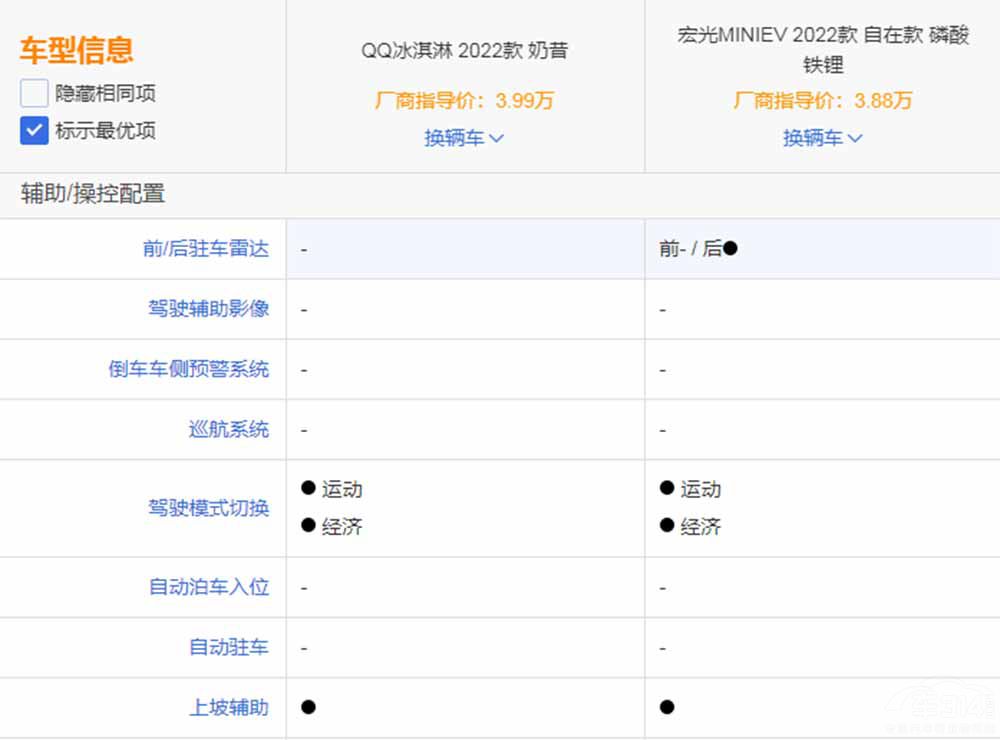Open 换辆车 dropdown under QQ冰淇淋
This screenshot has height=740, width=1000.
point(455,138)
